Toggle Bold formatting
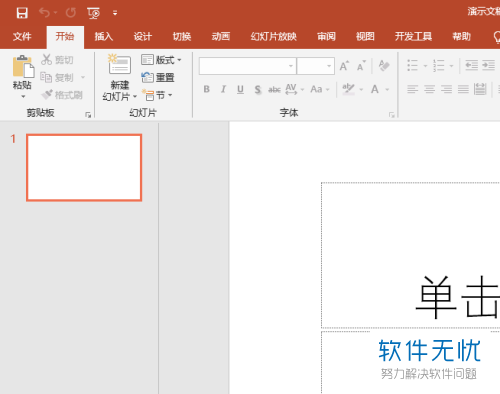Viewport: 500px width, 394px height. tap(207, 89)
